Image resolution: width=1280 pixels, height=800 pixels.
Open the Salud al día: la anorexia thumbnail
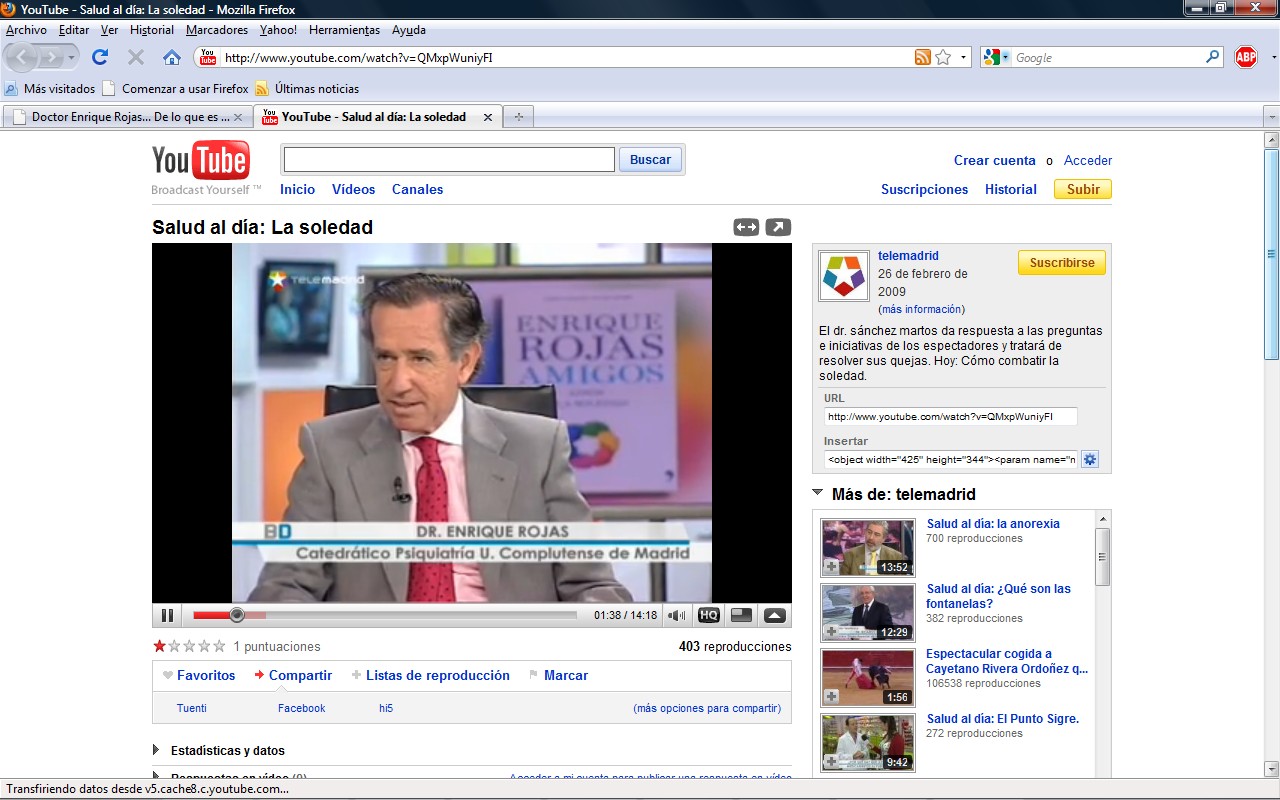point(866,547)
